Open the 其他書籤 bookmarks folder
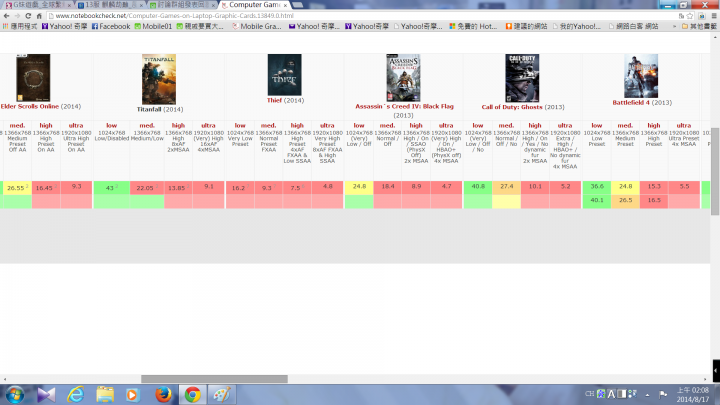The width and height of the screenshot is (720, 405). click(x=699, y=27)
